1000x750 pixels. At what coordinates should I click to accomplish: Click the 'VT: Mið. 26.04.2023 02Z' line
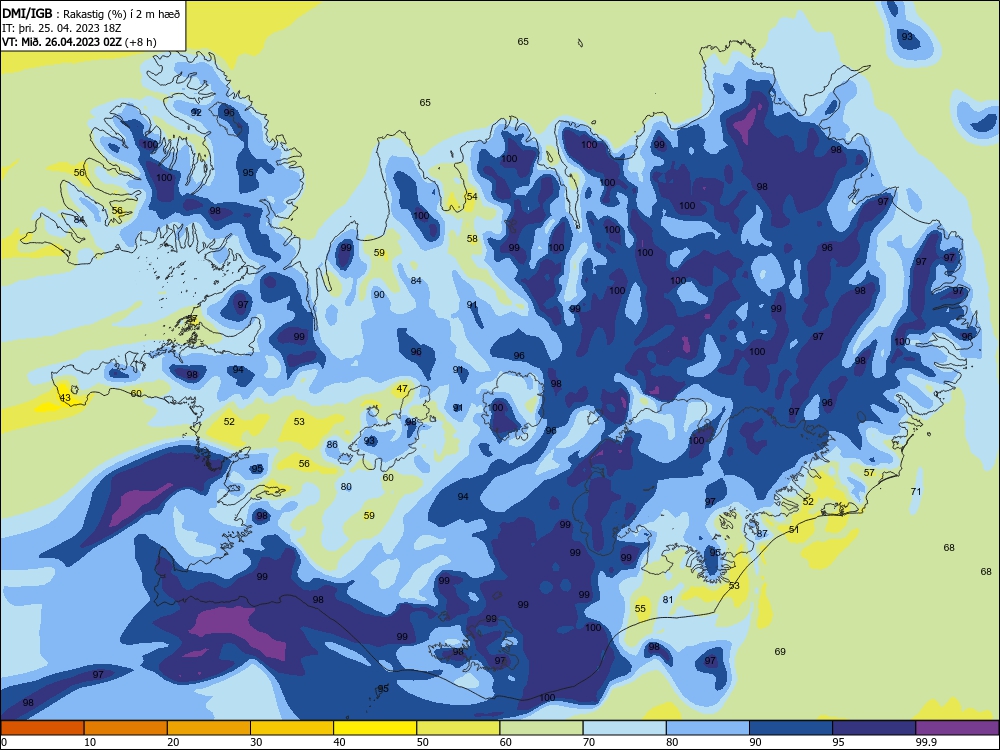(x=62, y=42)
